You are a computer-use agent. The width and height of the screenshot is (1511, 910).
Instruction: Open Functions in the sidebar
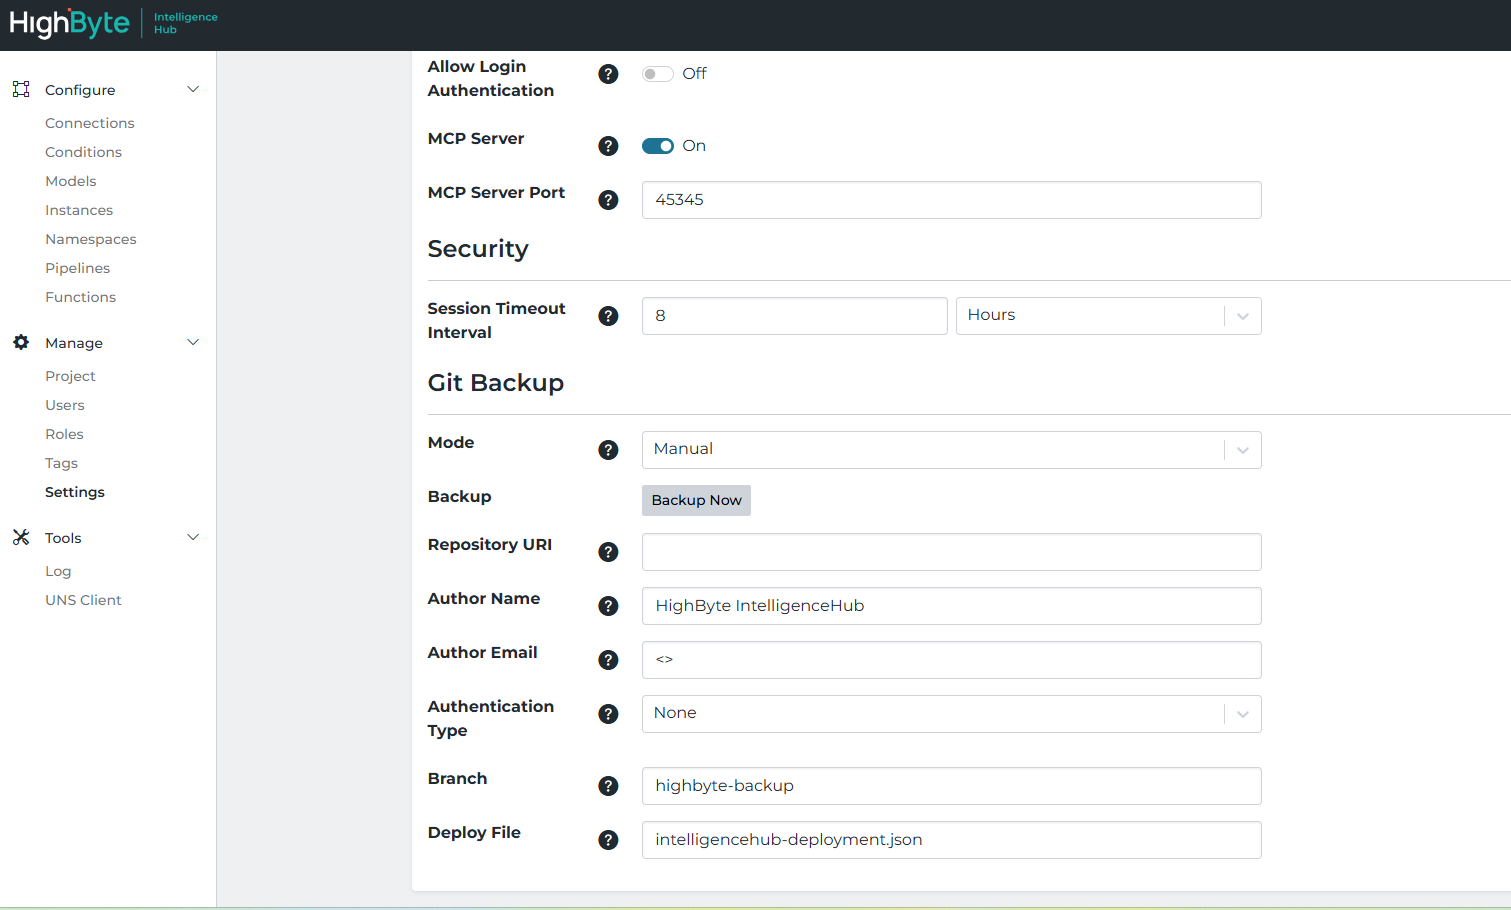pyautogui.click(x=80, y=297)
